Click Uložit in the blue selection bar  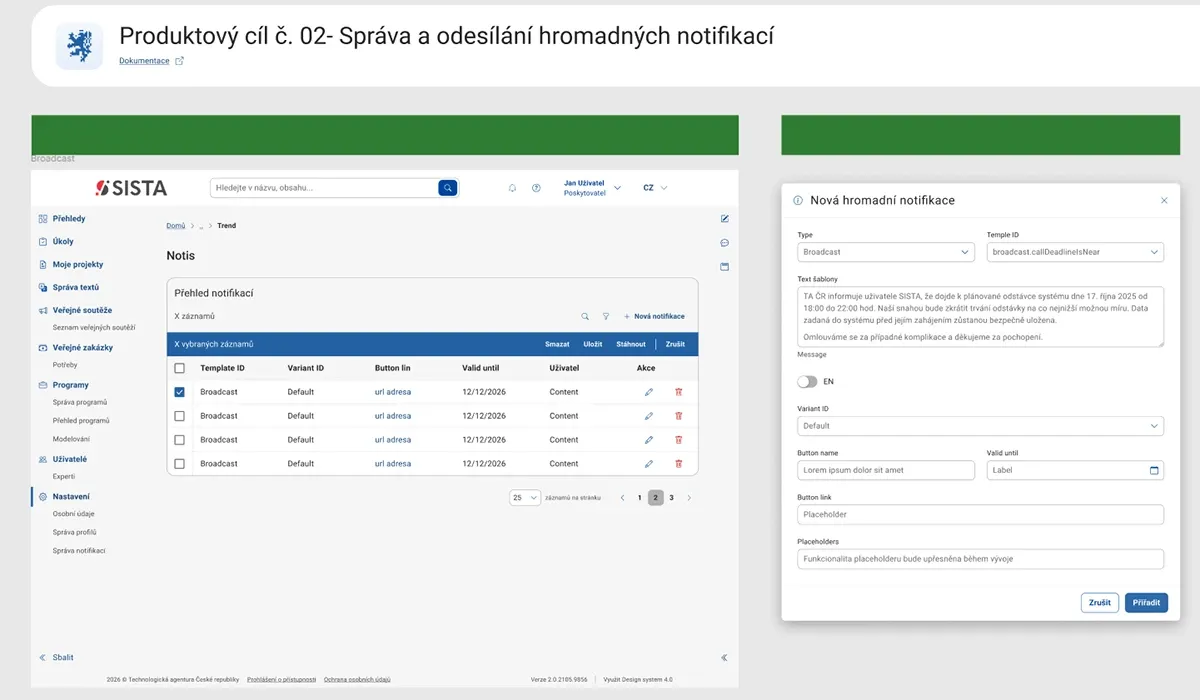593,344
